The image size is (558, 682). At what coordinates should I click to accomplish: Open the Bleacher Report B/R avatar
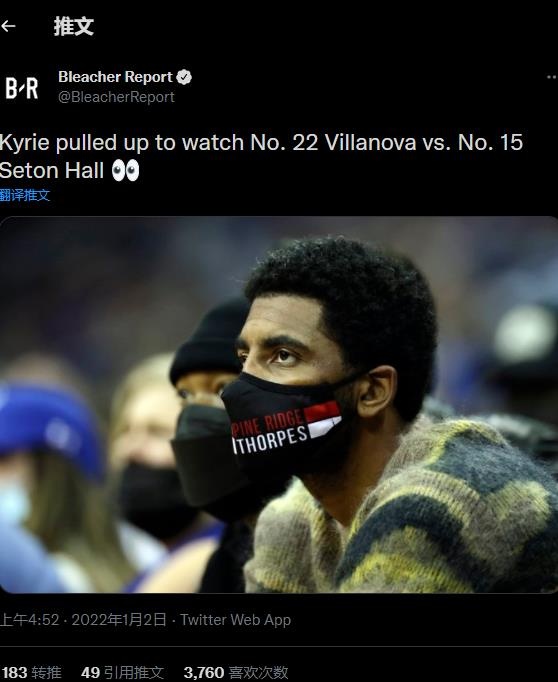point(21,88)
